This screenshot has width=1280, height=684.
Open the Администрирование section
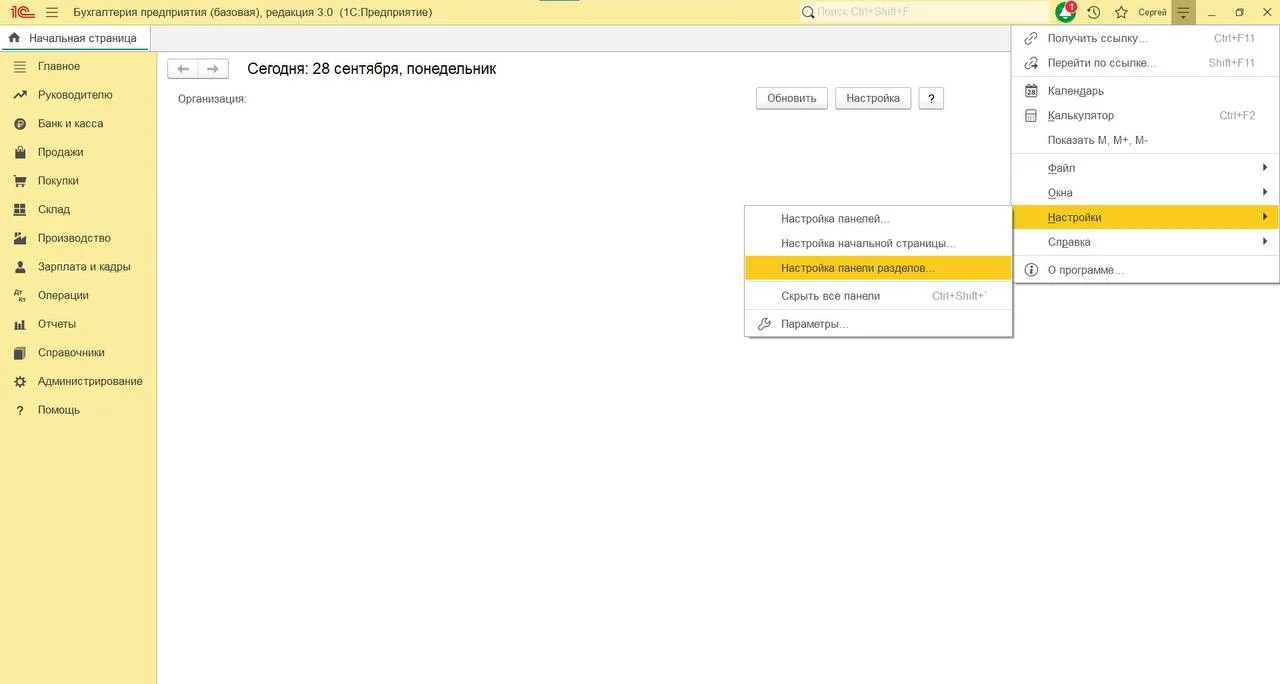coord(90,382)
